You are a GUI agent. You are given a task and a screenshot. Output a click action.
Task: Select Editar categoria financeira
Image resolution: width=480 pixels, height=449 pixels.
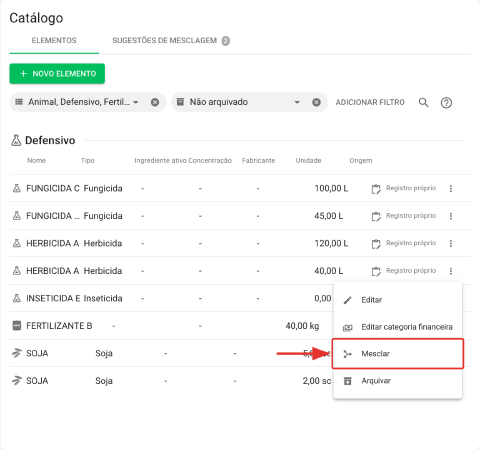tap(398, 327)
